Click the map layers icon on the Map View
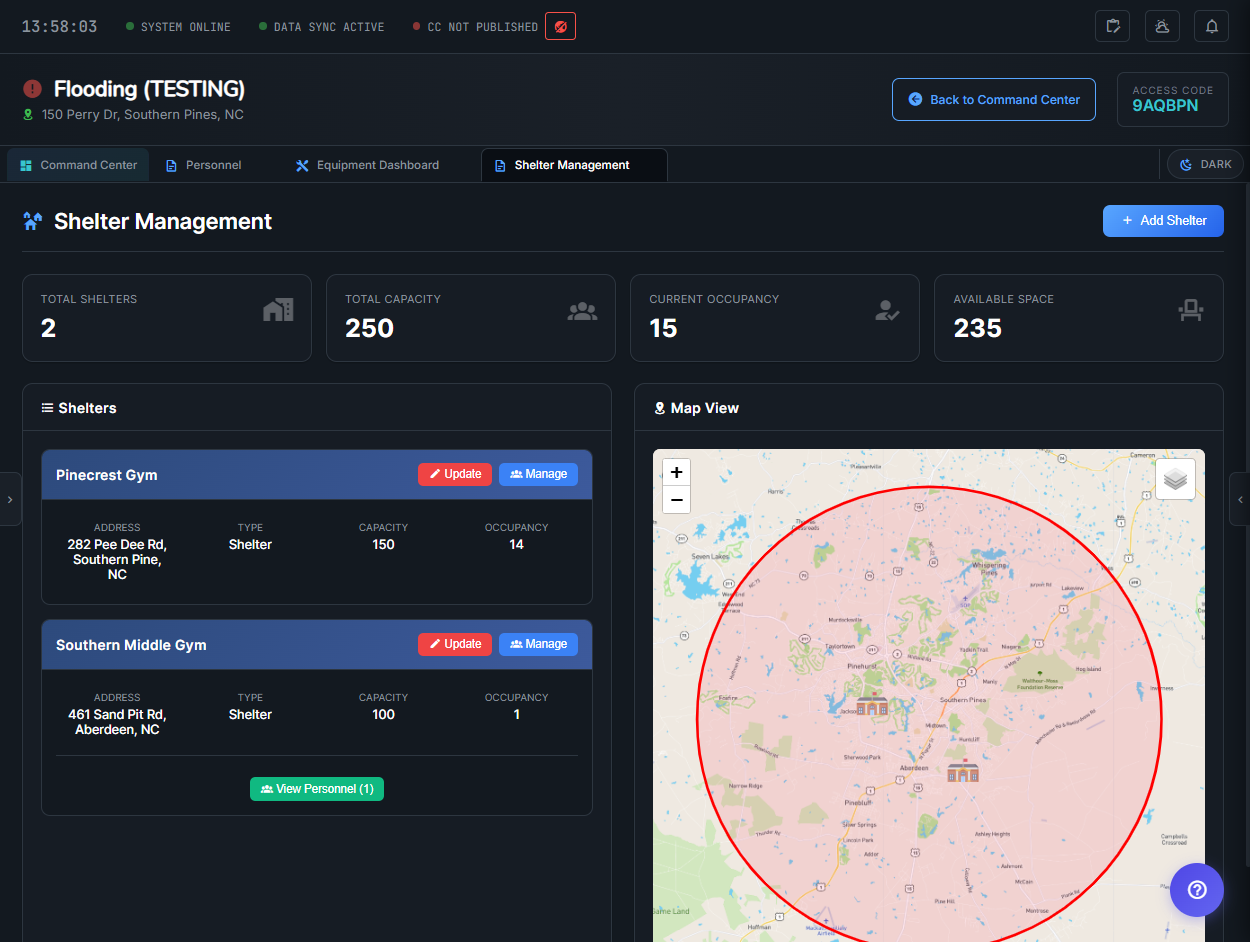1250x942 pixels. click(x=1175, y=478)
